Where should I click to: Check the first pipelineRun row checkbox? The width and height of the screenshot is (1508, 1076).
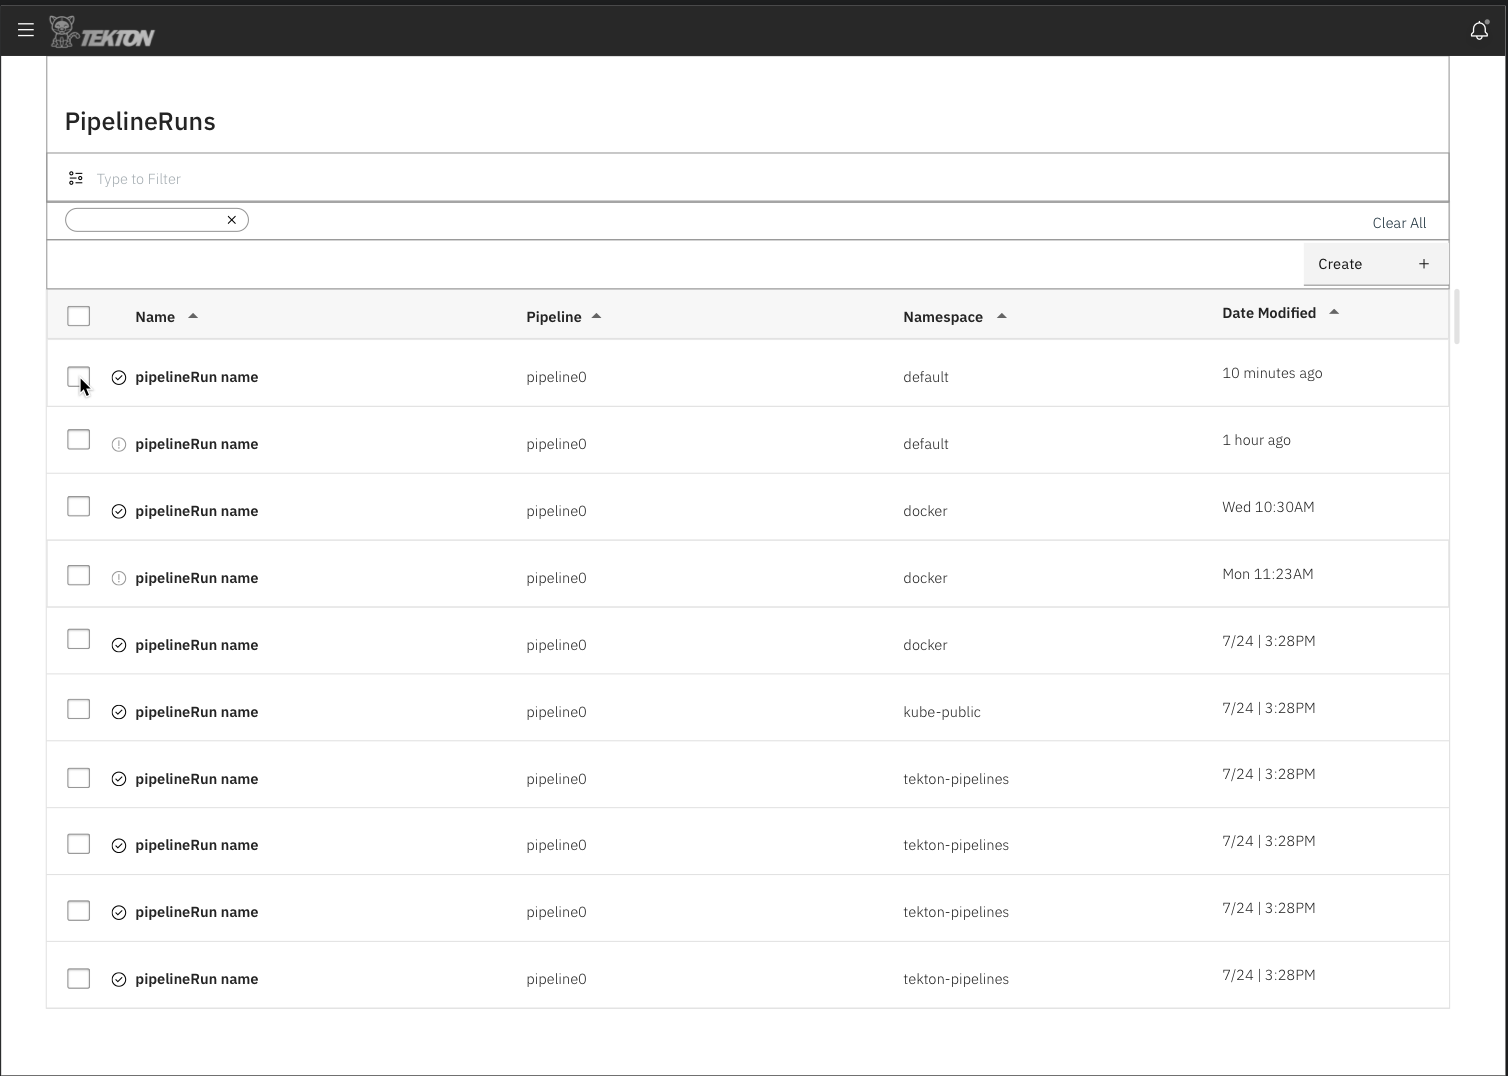pos(78,377)
